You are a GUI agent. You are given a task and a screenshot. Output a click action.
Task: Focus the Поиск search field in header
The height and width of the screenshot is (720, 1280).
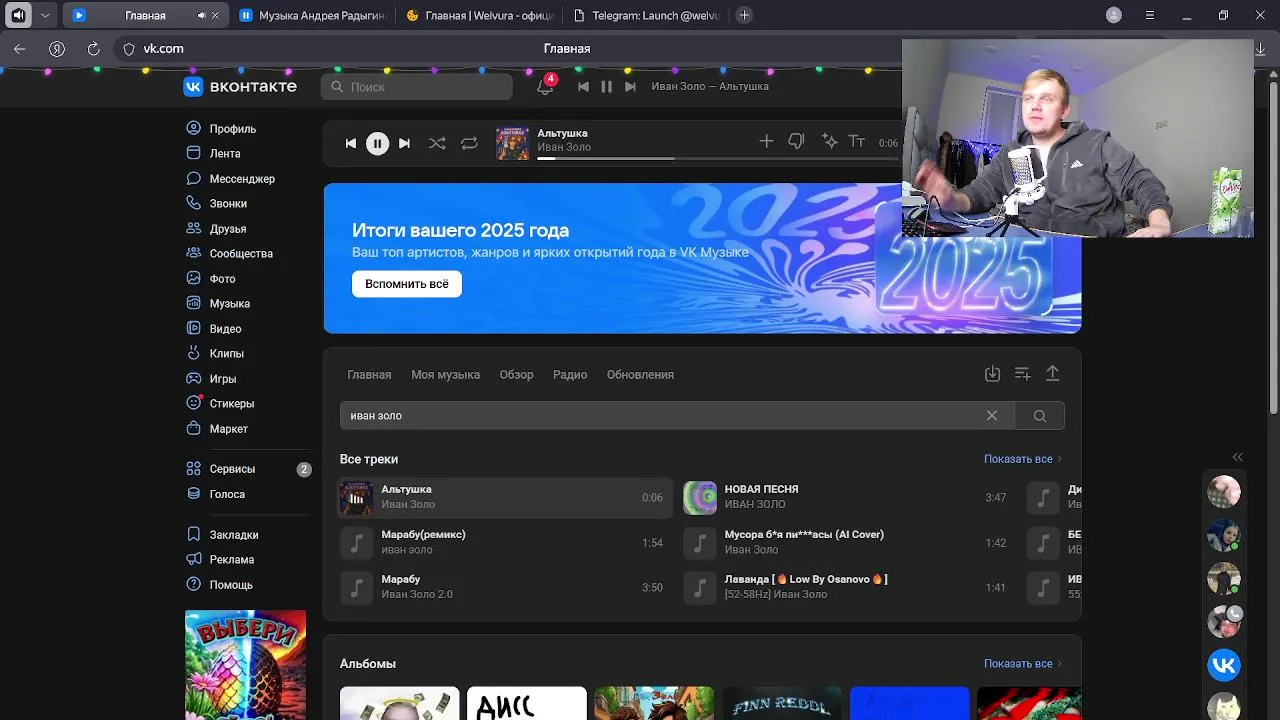coord(417,87)
